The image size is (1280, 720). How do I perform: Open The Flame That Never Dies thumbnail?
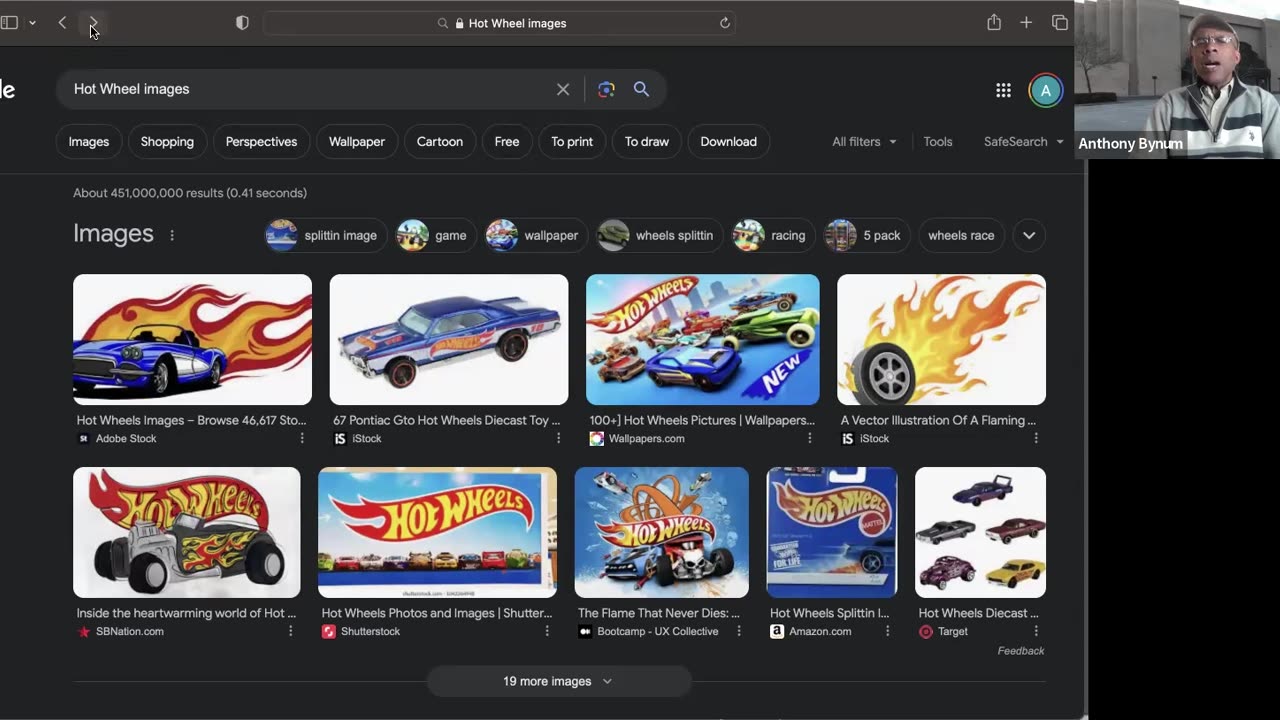[661, 532]
